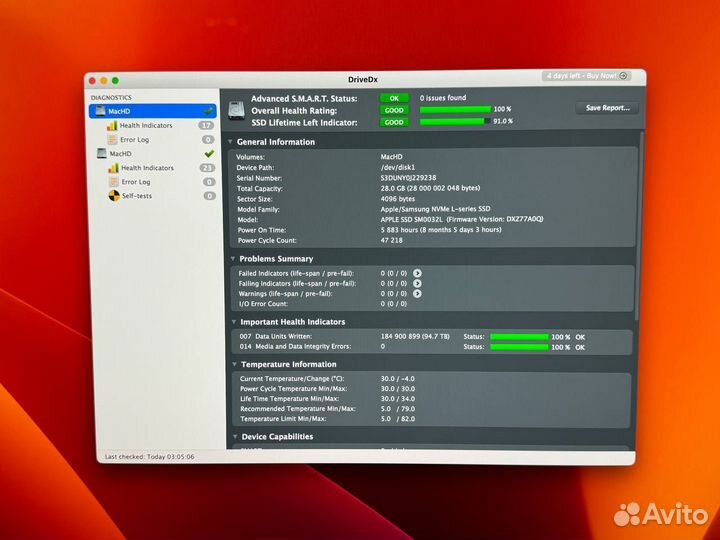Collapse the Temperature Information section

[x=230, y=365]
